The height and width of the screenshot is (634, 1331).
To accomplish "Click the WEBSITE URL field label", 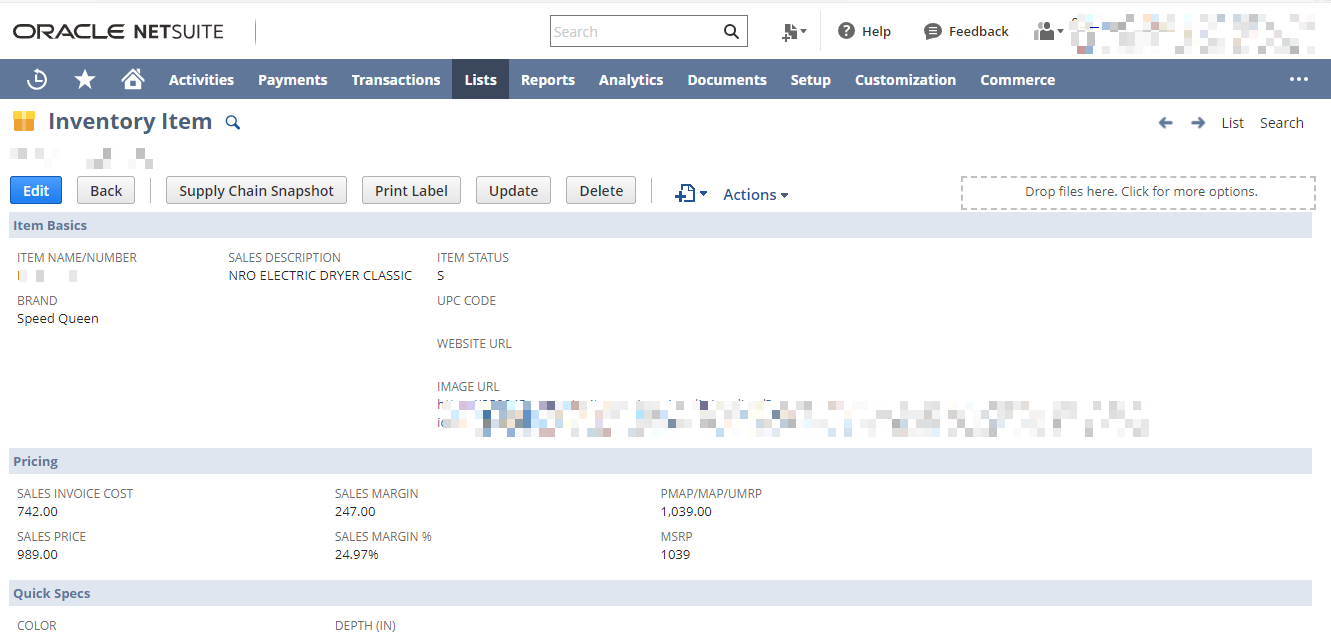I will (474, 343).
